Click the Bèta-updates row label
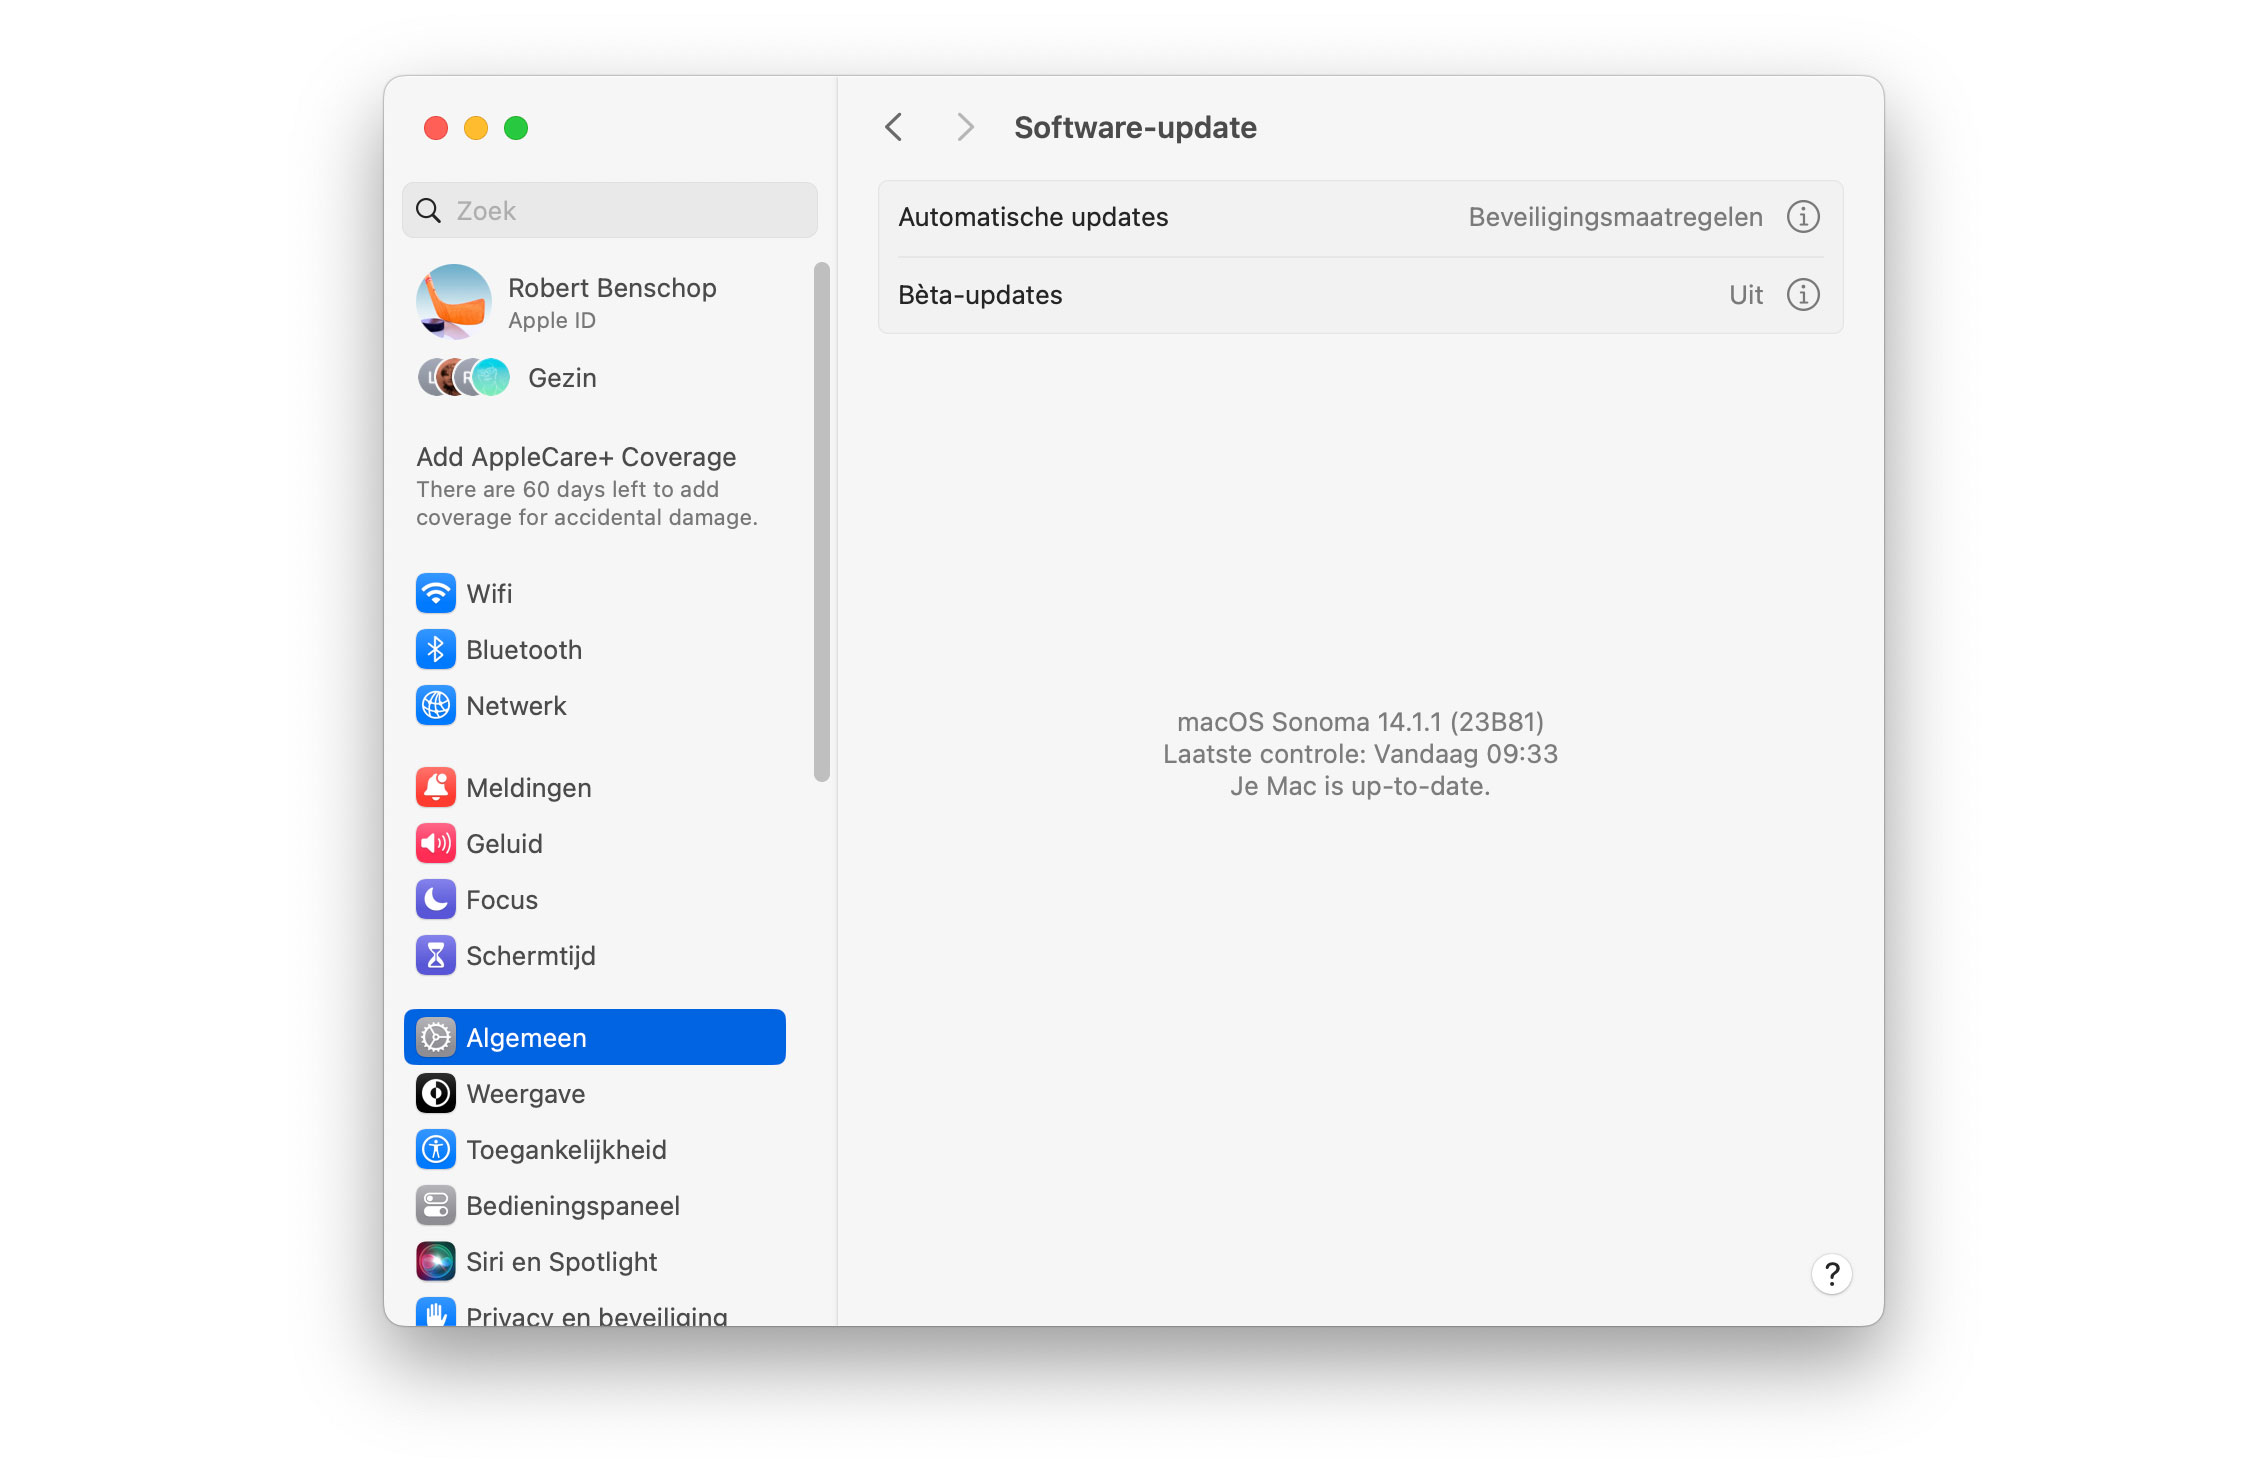The width and height of the screenshot is (2268, 1474). [980, 295]
